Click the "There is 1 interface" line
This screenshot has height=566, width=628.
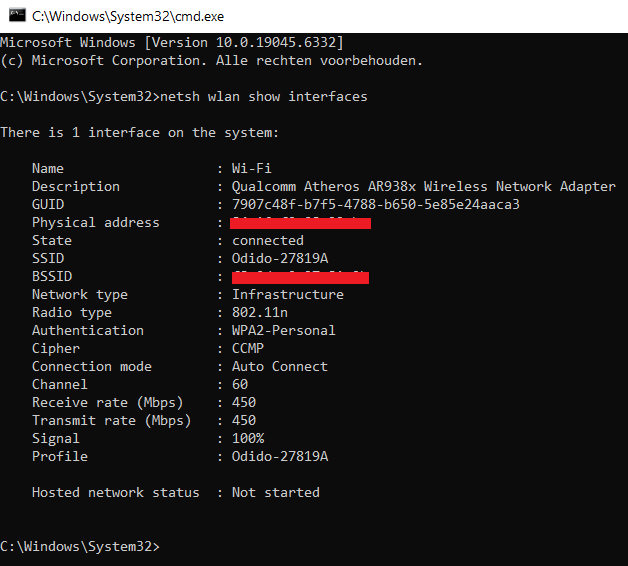[x=139, y=133]
